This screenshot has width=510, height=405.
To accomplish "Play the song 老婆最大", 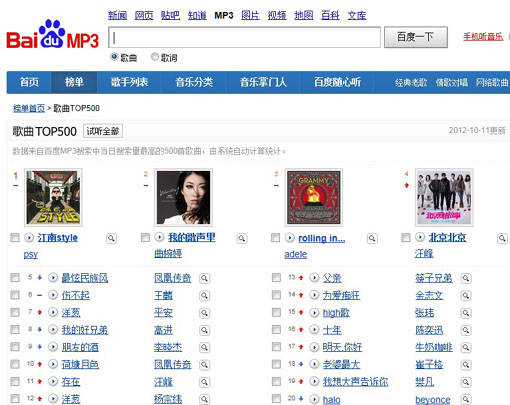I will (314, 364).
